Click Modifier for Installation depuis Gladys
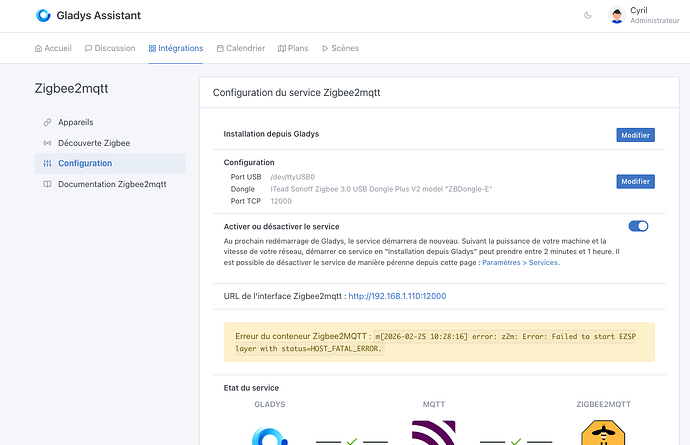 pyautogui.click(x=635, y=135)
